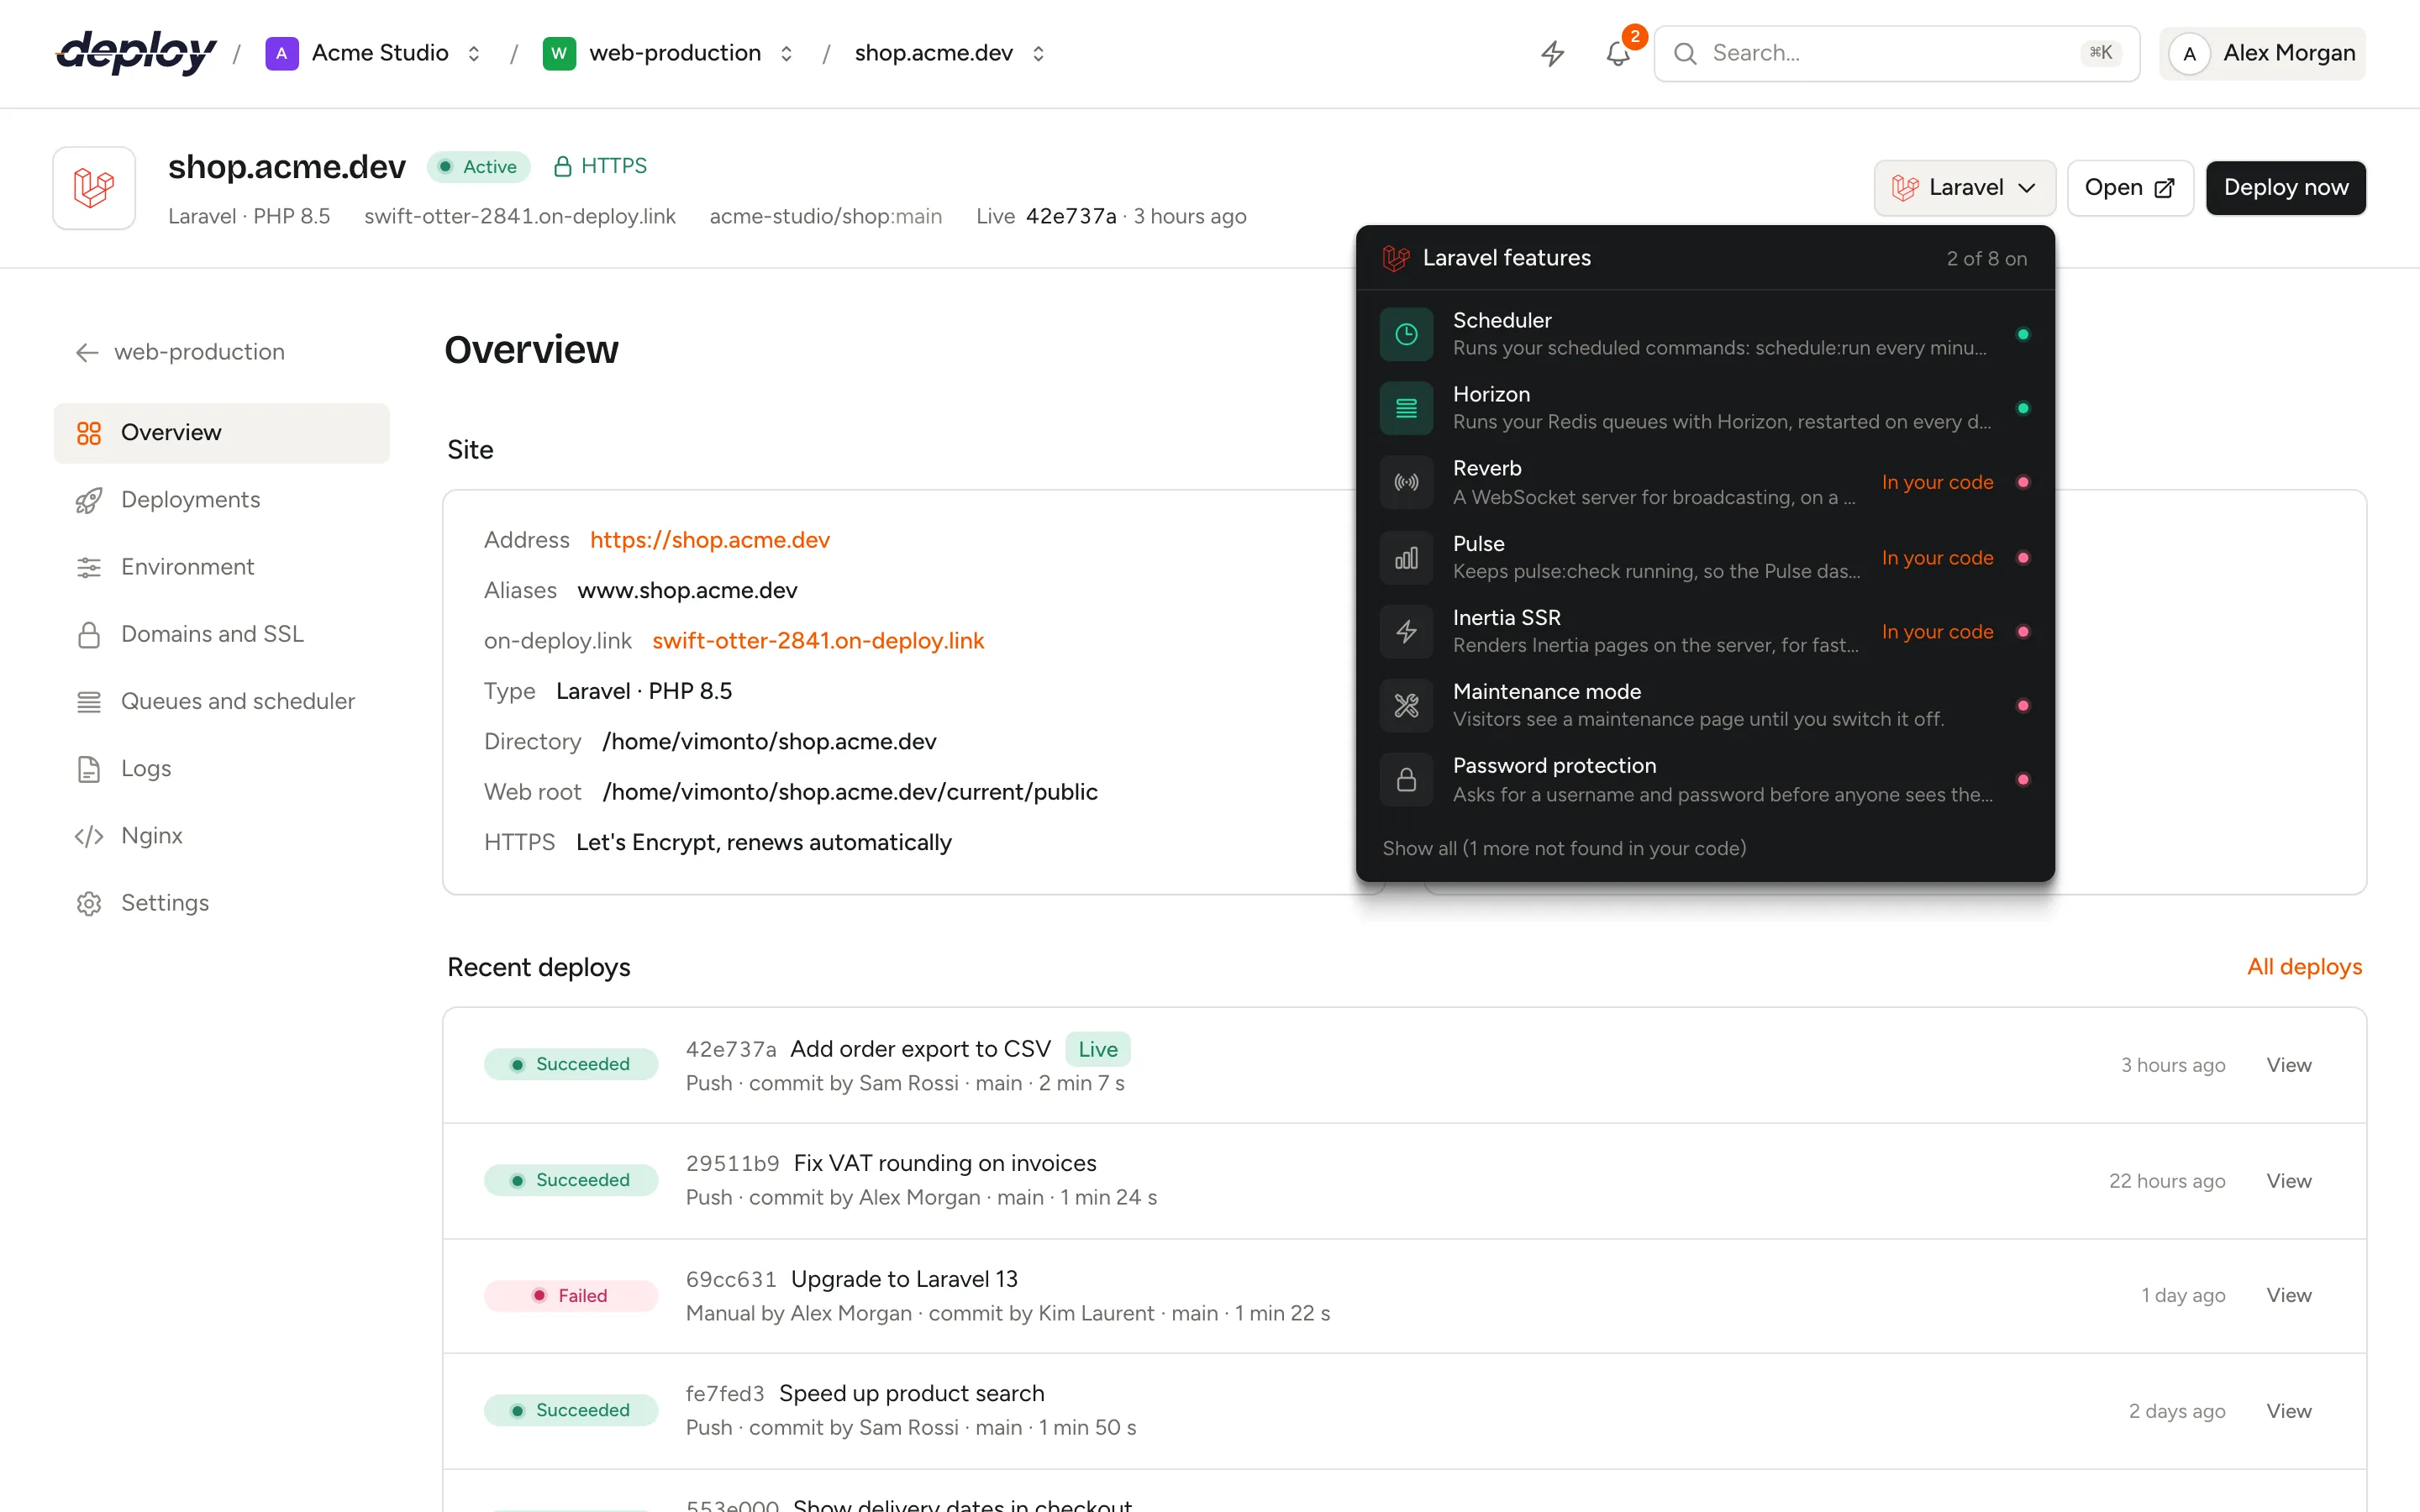Image resolution: width=2420 pixels, height=1512 pixels.
Task: Click the Deploy now button
Action: pos(2285,188)
